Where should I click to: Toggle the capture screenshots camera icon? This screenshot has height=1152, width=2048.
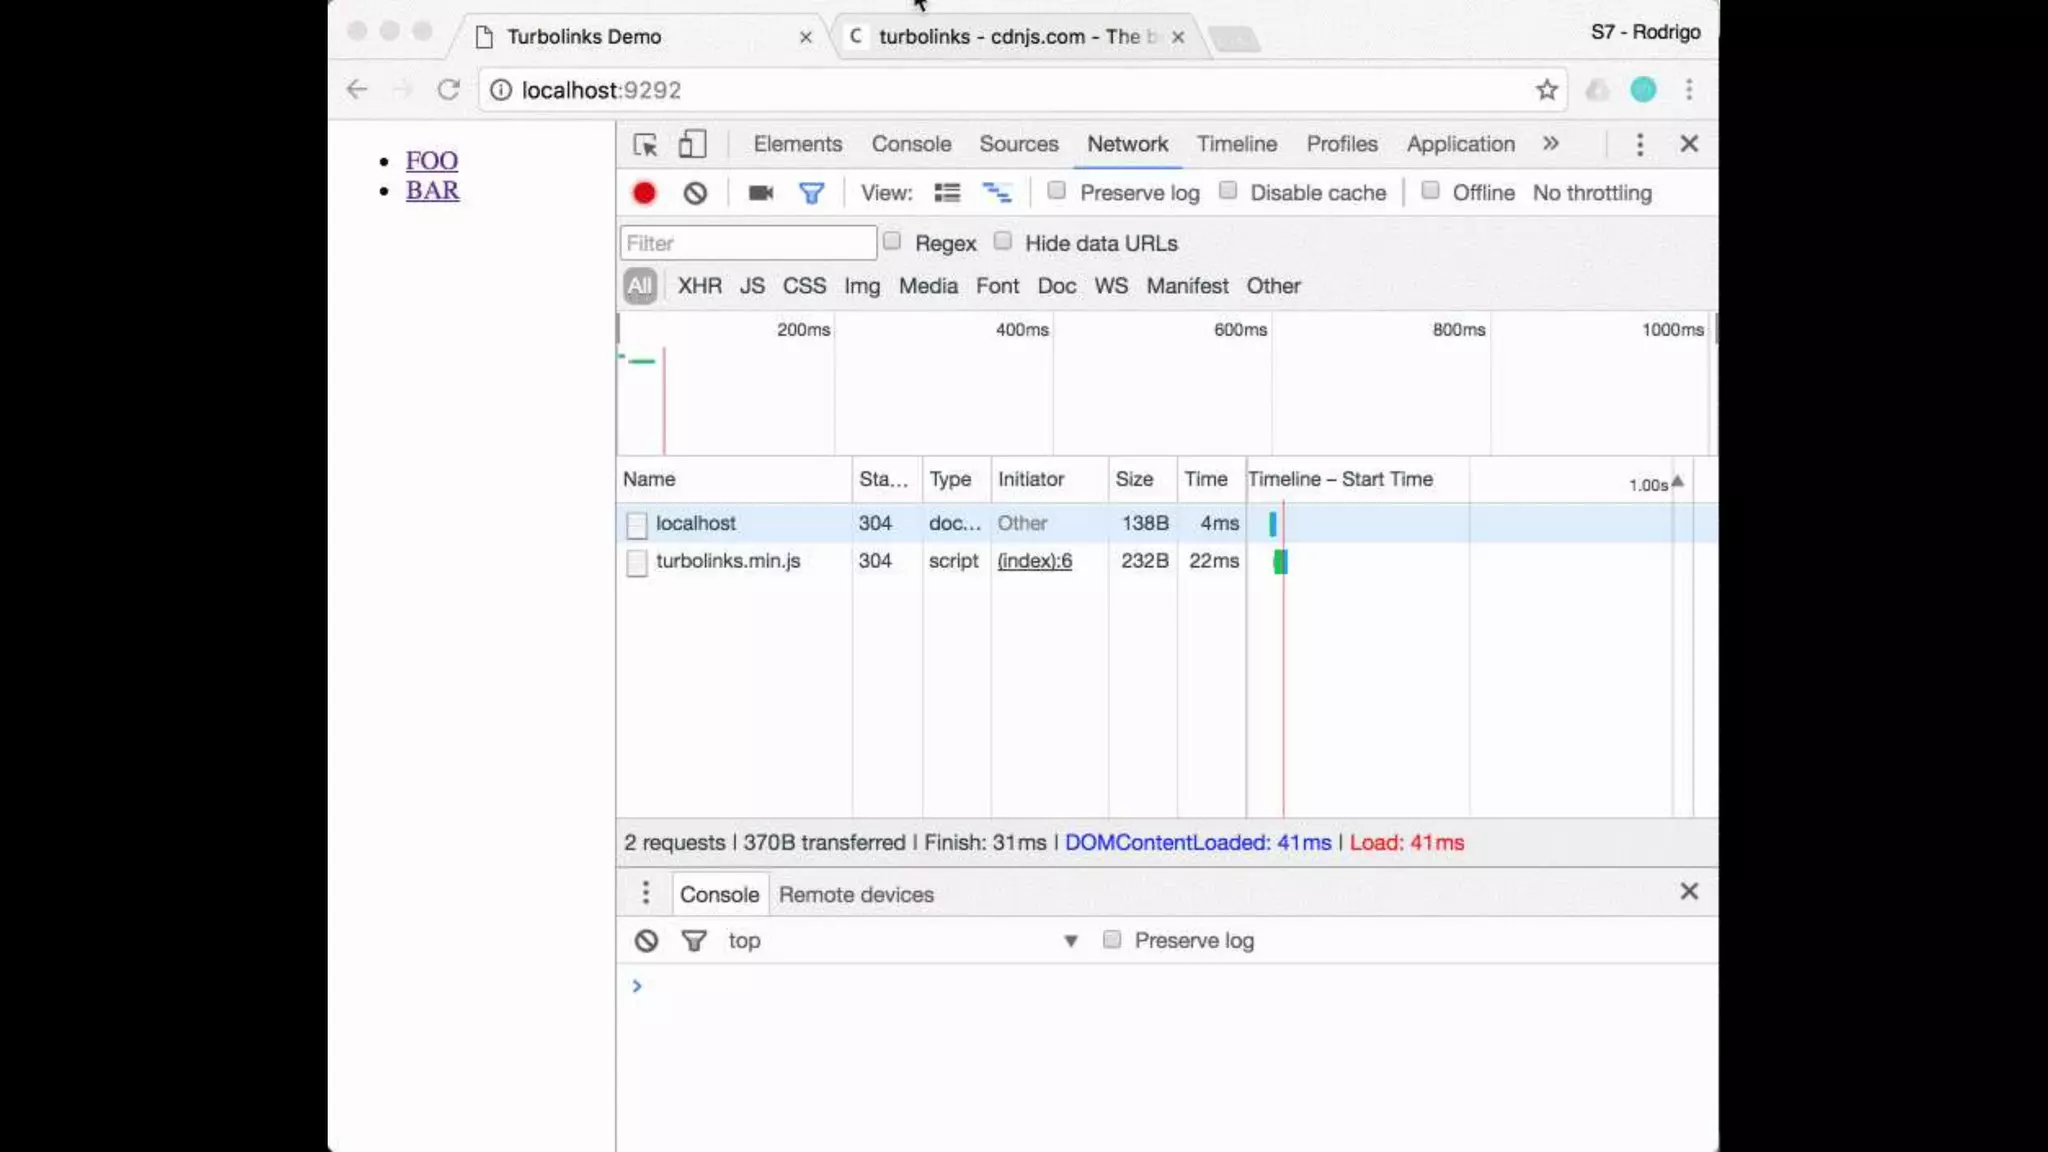pos(760,193)
